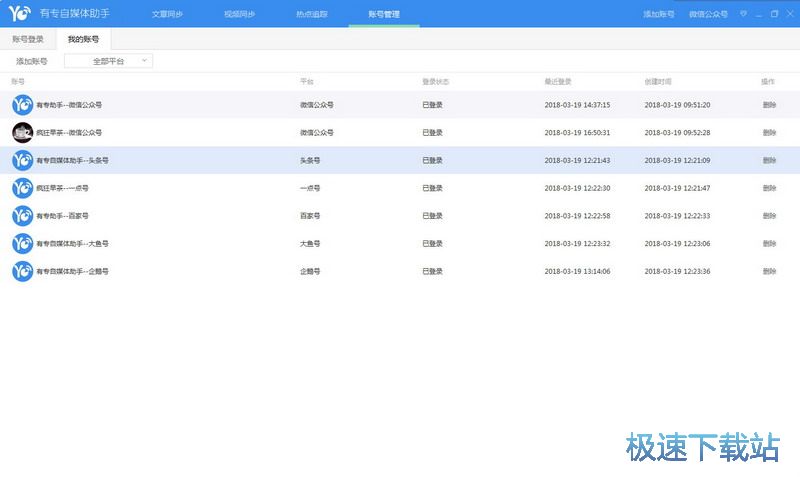
Task: Click platform cell 百家号
Action: click(310, 216)
